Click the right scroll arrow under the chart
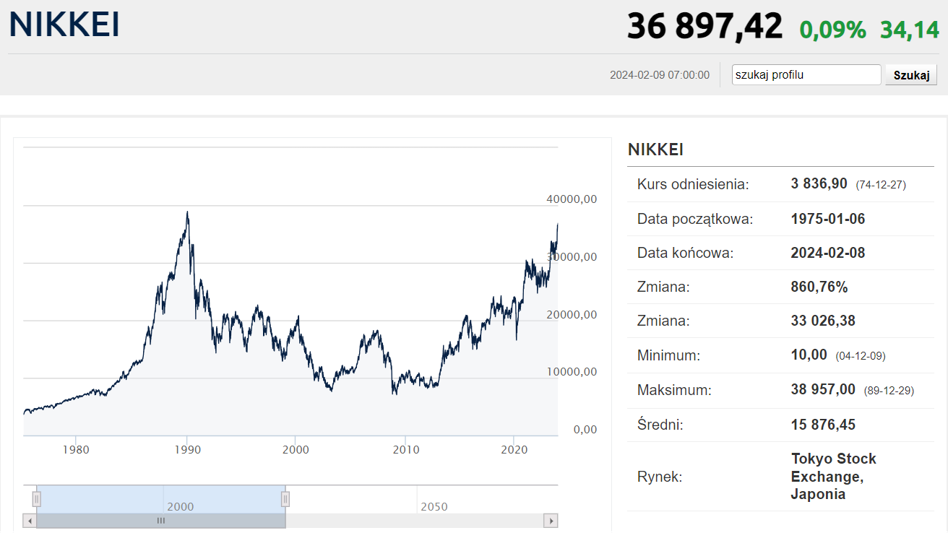The height and width of the screenshot is (533, 948). [x=551, y=520]
